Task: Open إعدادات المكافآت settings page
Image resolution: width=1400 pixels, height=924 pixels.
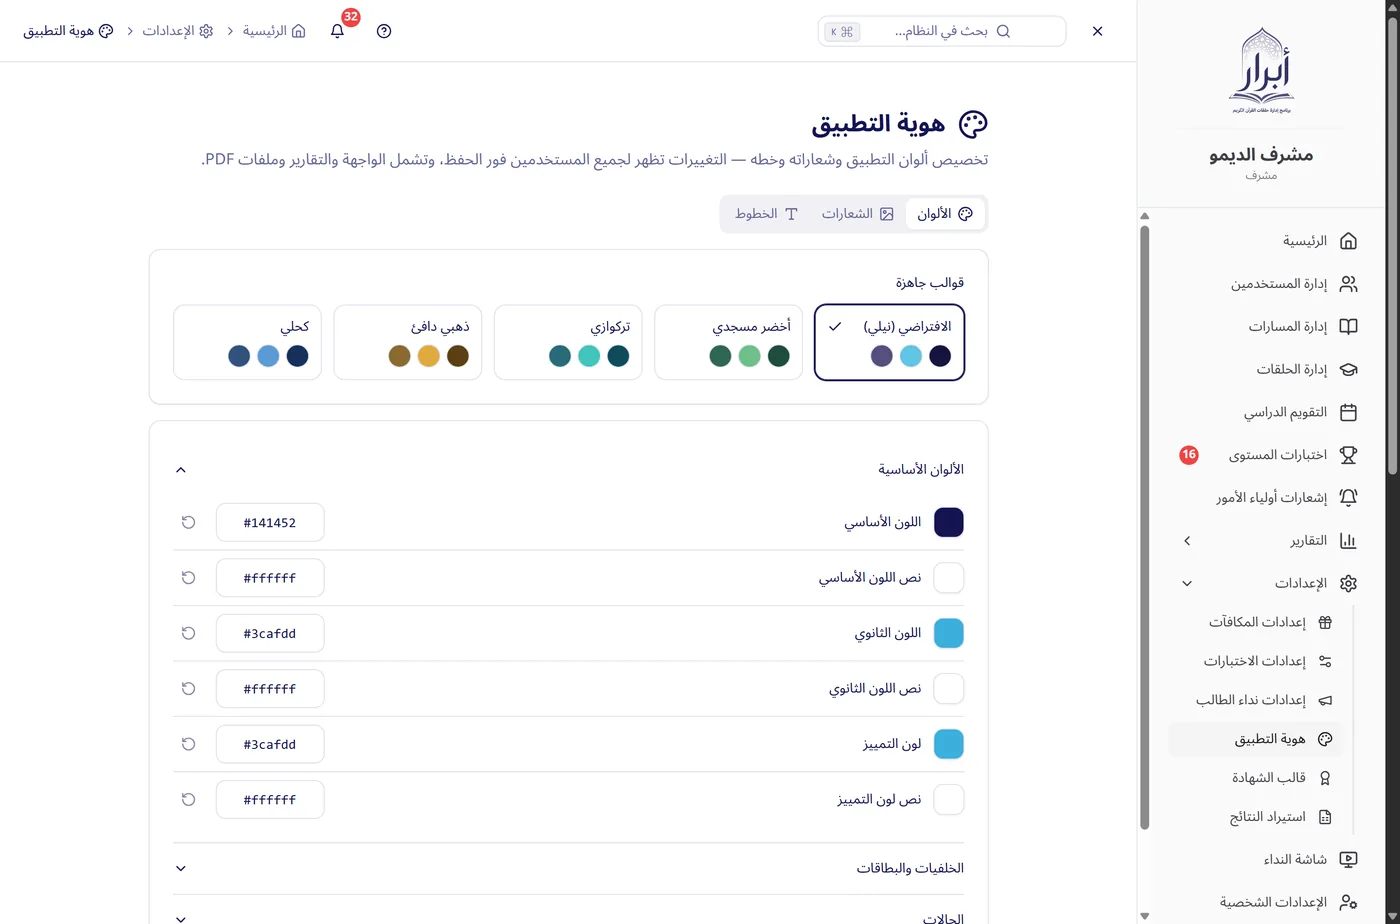Action: pyautogui.click(x=1255, y=622)
